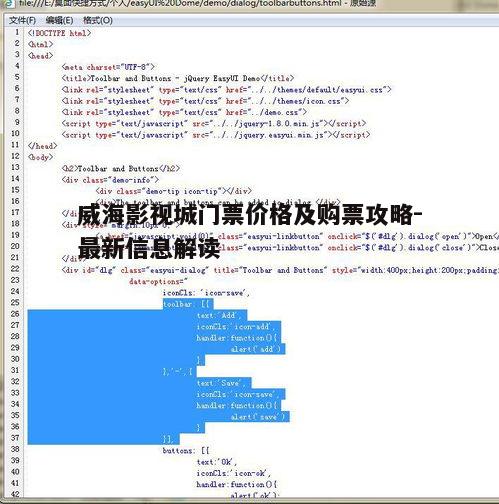Click line number 36 in the gutter
This screenshot has height=504, width=499.
coord(15,427)
